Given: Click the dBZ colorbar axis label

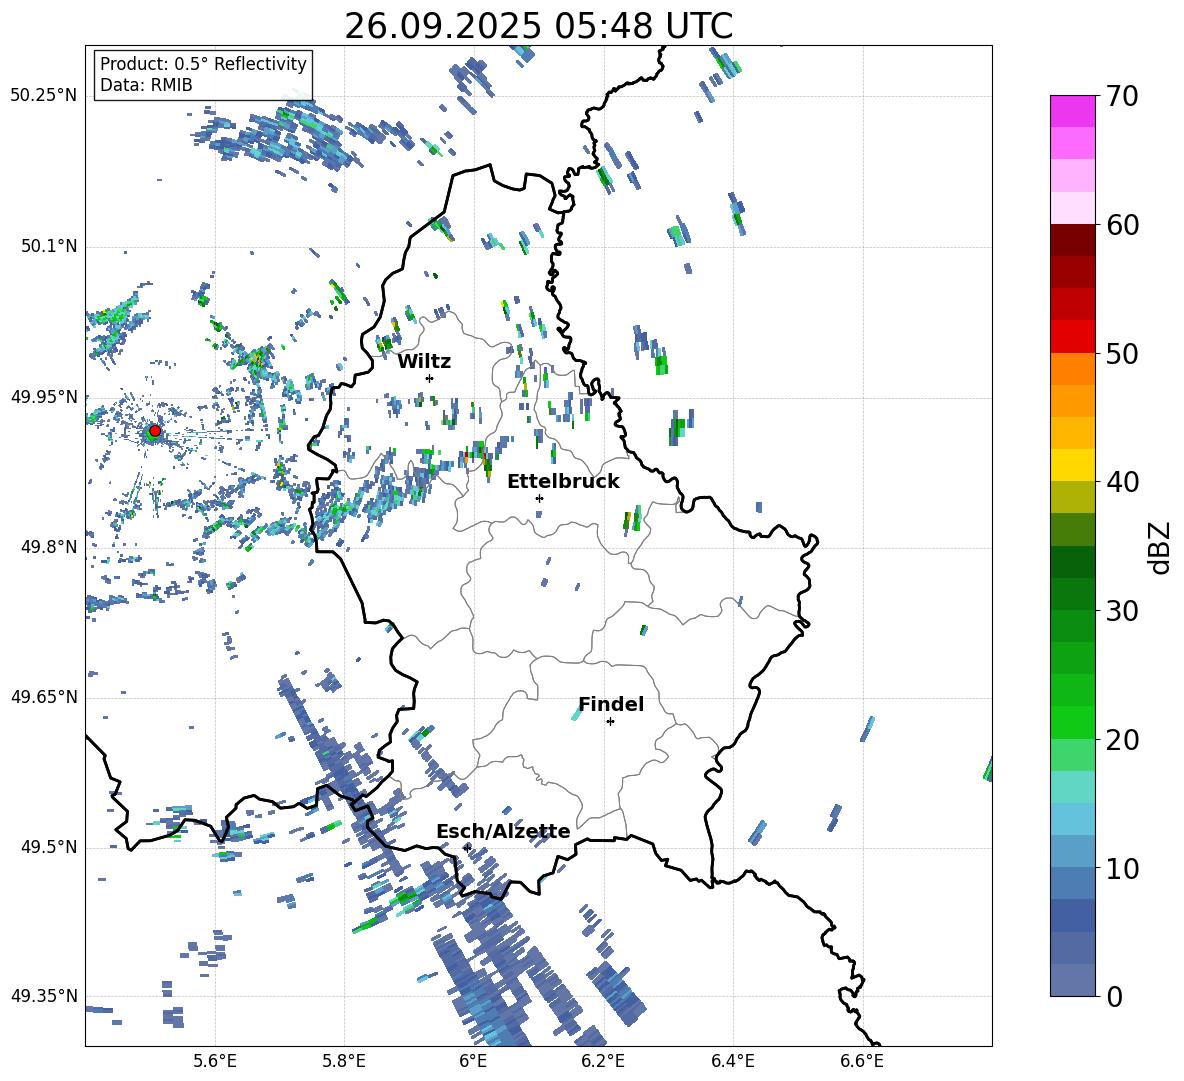Looking at the screenshot, I should (1161, 548).
